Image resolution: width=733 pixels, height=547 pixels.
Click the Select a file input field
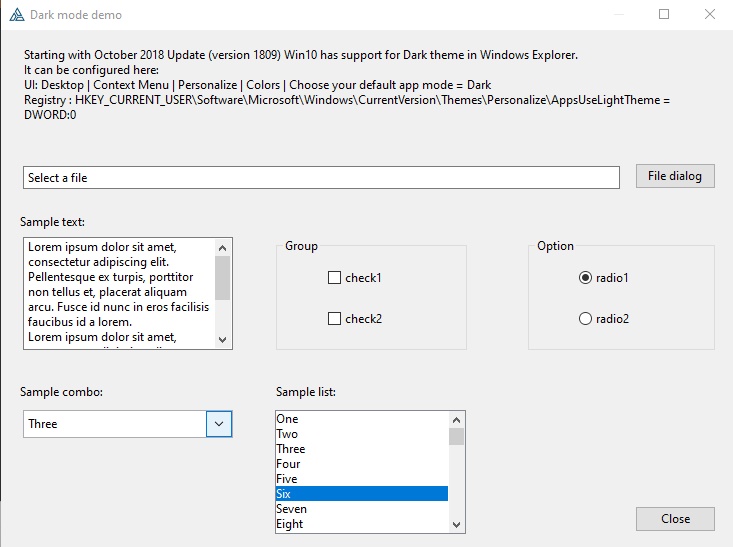tap(321, 177)
